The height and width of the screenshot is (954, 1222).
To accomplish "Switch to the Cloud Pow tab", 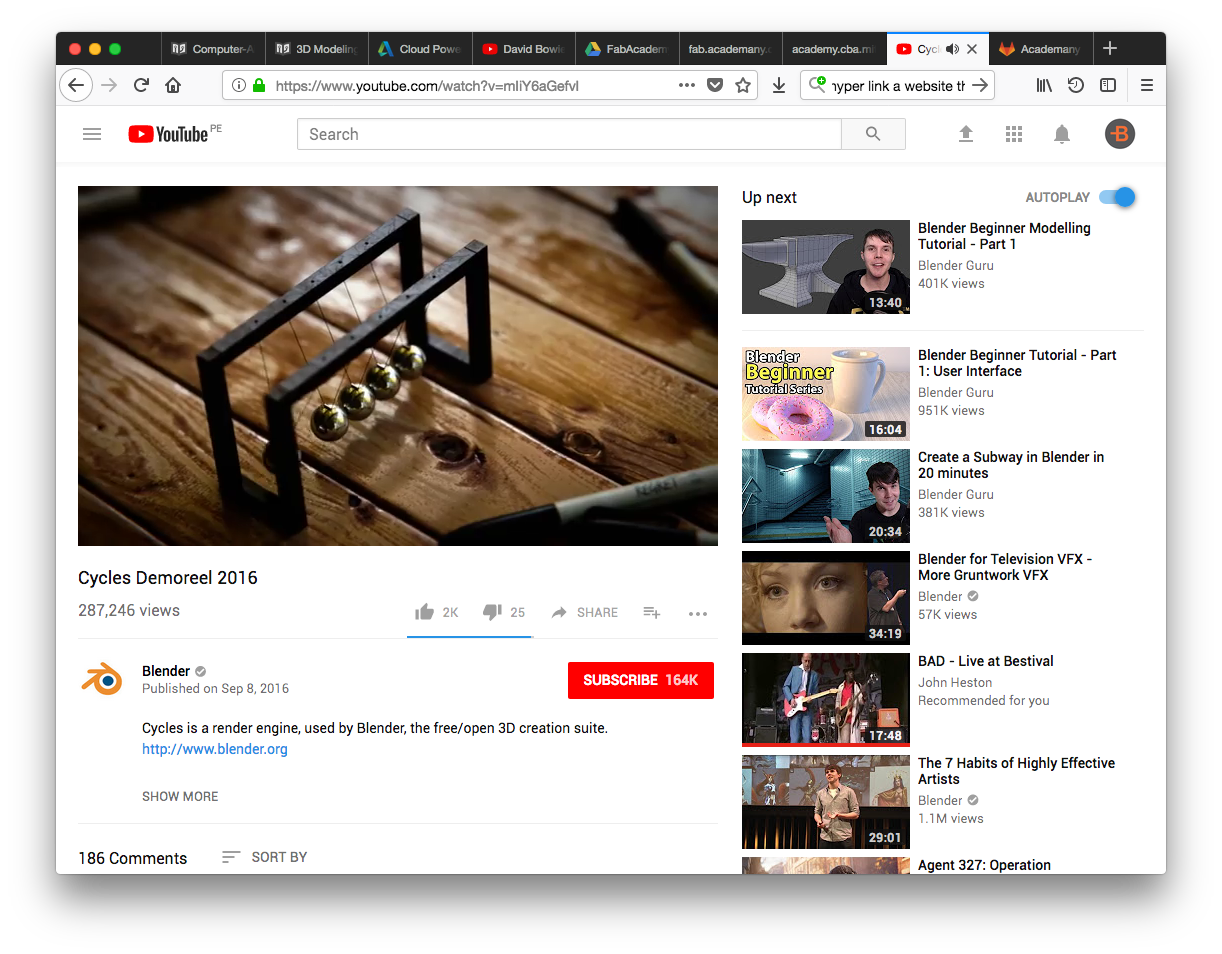I will (420, 49).
